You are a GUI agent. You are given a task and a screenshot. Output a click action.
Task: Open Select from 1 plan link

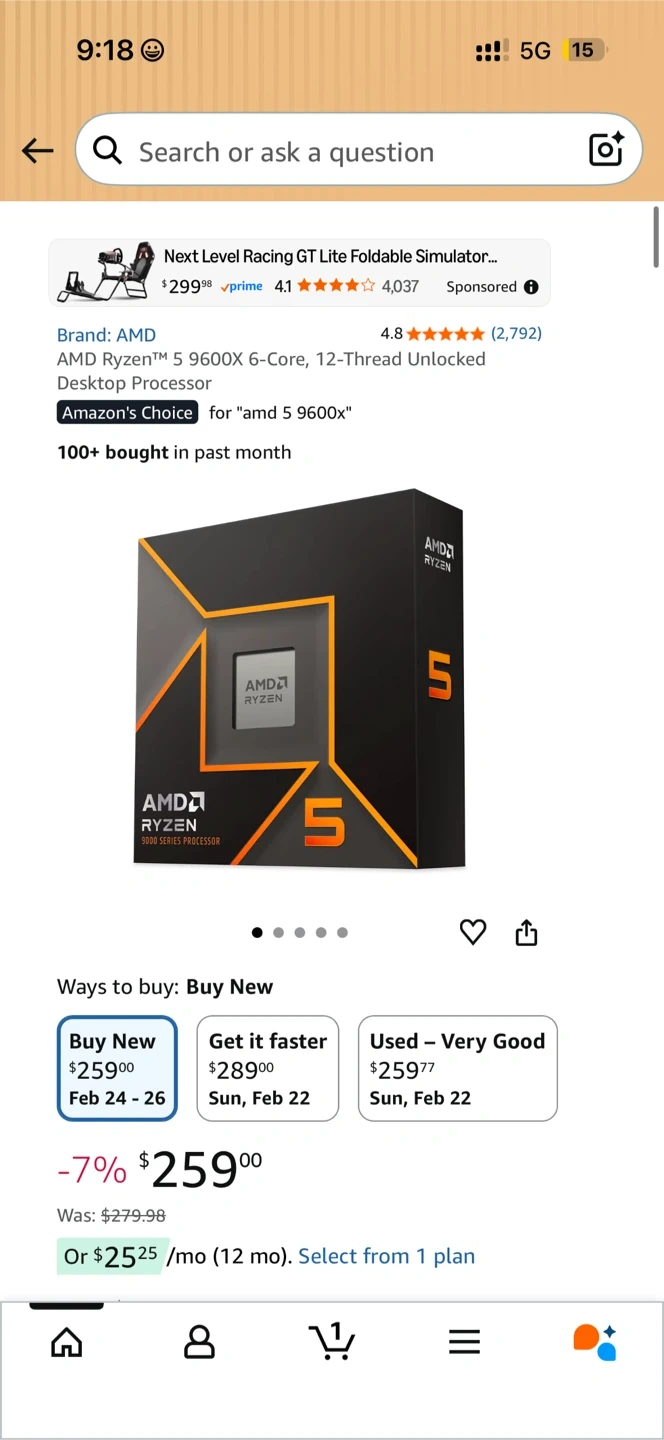coord(386,1256)
